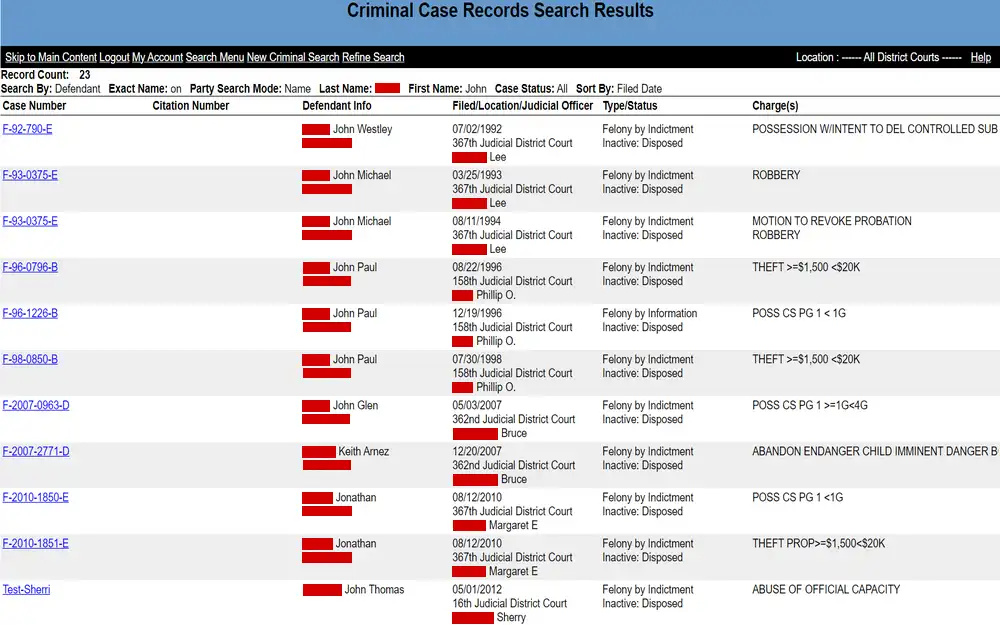
Task: Open My Account page
Action: tap(158, 57)
